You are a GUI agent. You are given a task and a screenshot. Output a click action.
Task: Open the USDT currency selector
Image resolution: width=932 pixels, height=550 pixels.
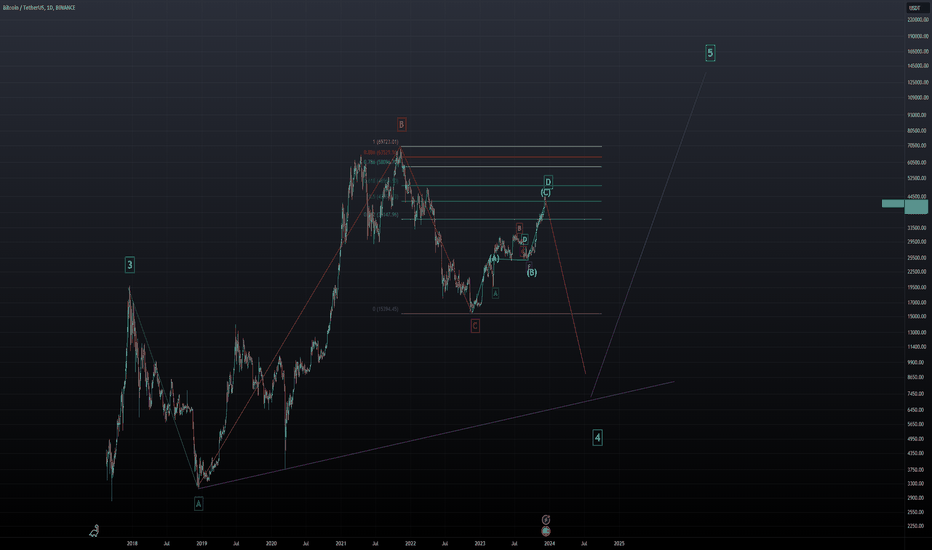pyautogui.click(x=915, y=8)
